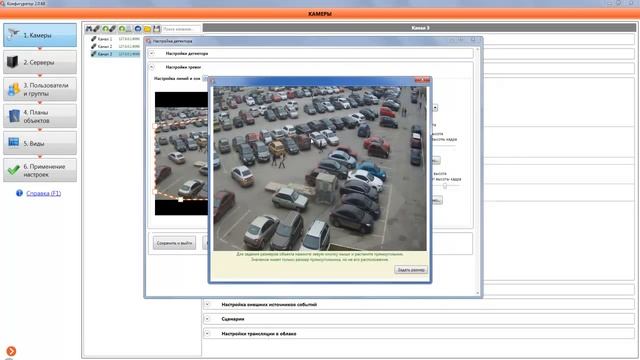The height and width of the screenshot is (360, 640).
Task: Close the object size popup window
Action: click(x=422, y=80)
